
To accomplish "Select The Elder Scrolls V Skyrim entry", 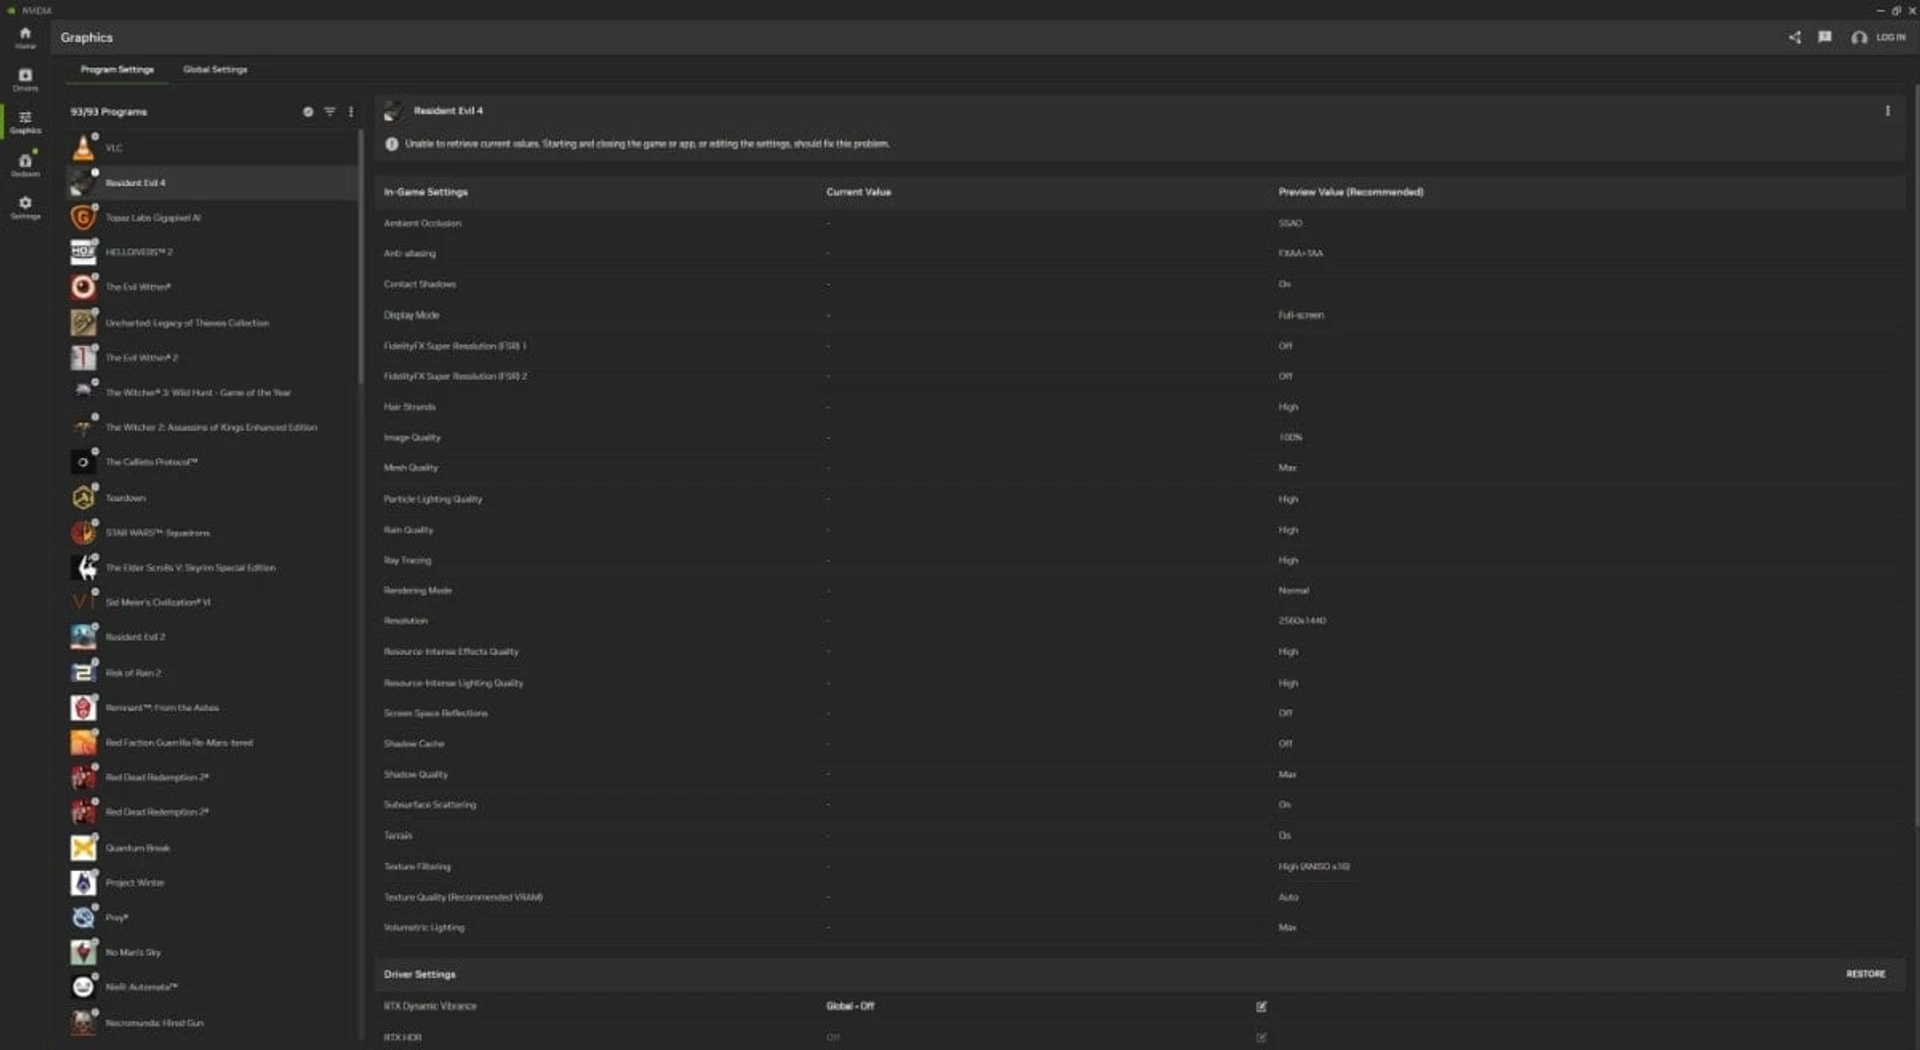I will tap(212, 568).
